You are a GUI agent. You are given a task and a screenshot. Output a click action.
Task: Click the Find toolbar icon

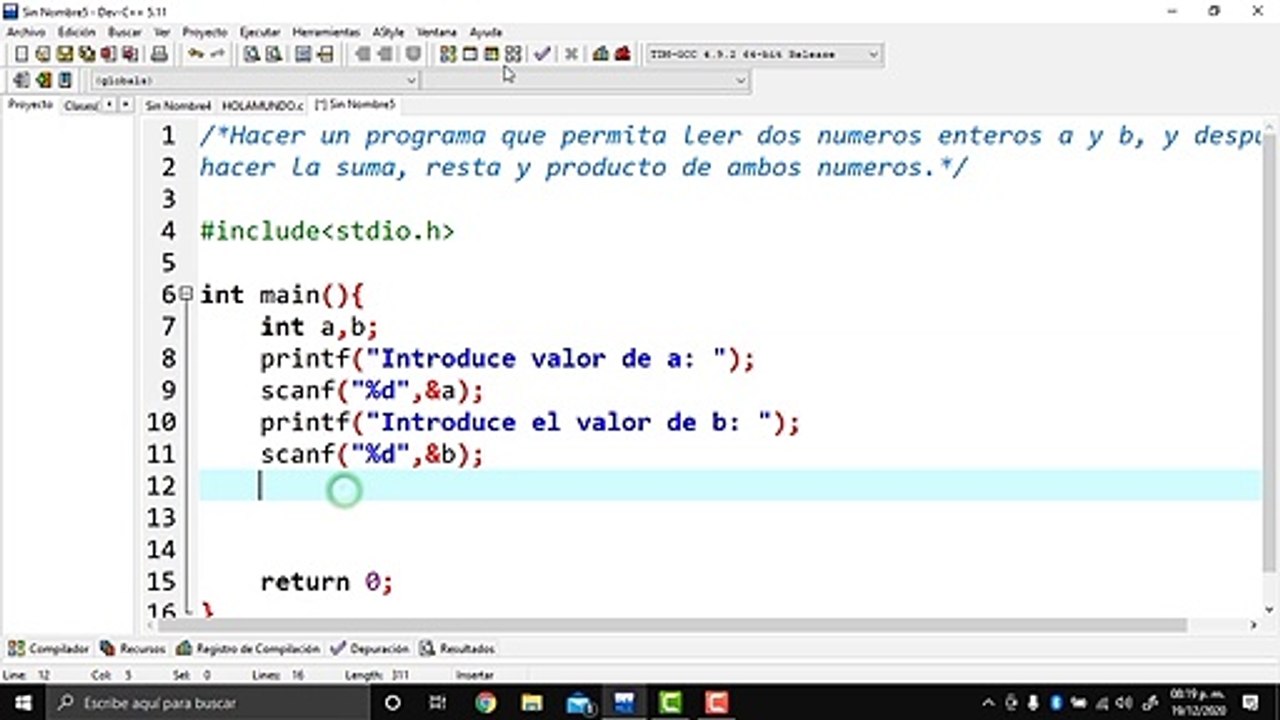[251, 54]
